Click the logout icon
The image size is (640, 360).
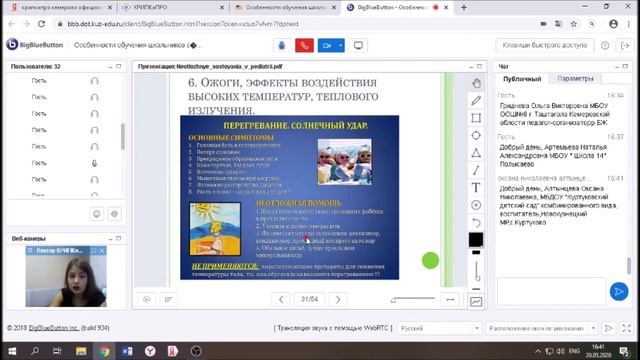tap(625, 45)
